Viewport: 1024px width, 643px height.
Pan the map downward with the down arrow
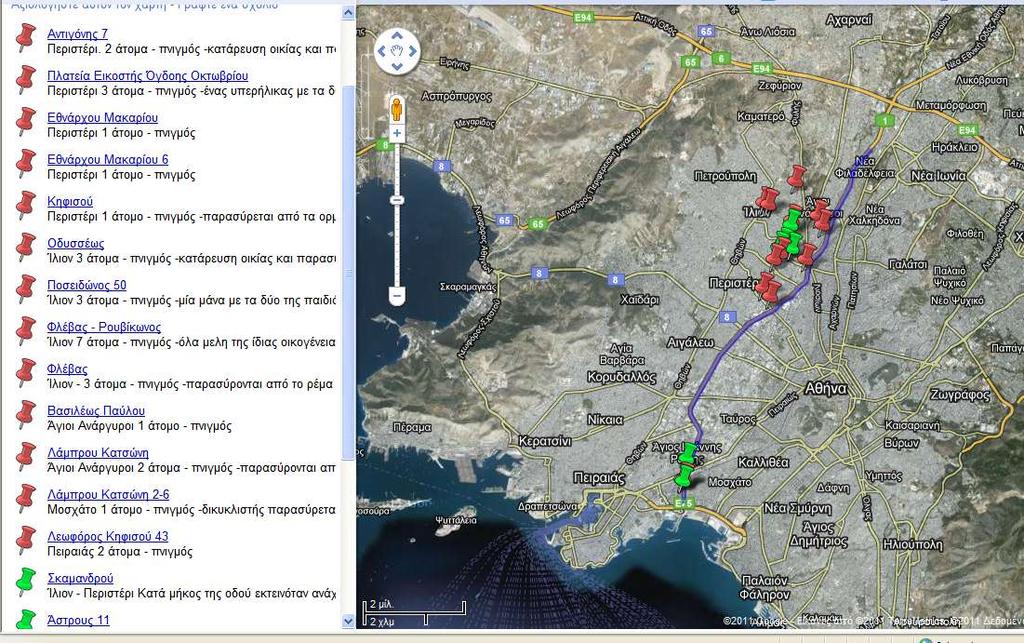pos(397,66)
